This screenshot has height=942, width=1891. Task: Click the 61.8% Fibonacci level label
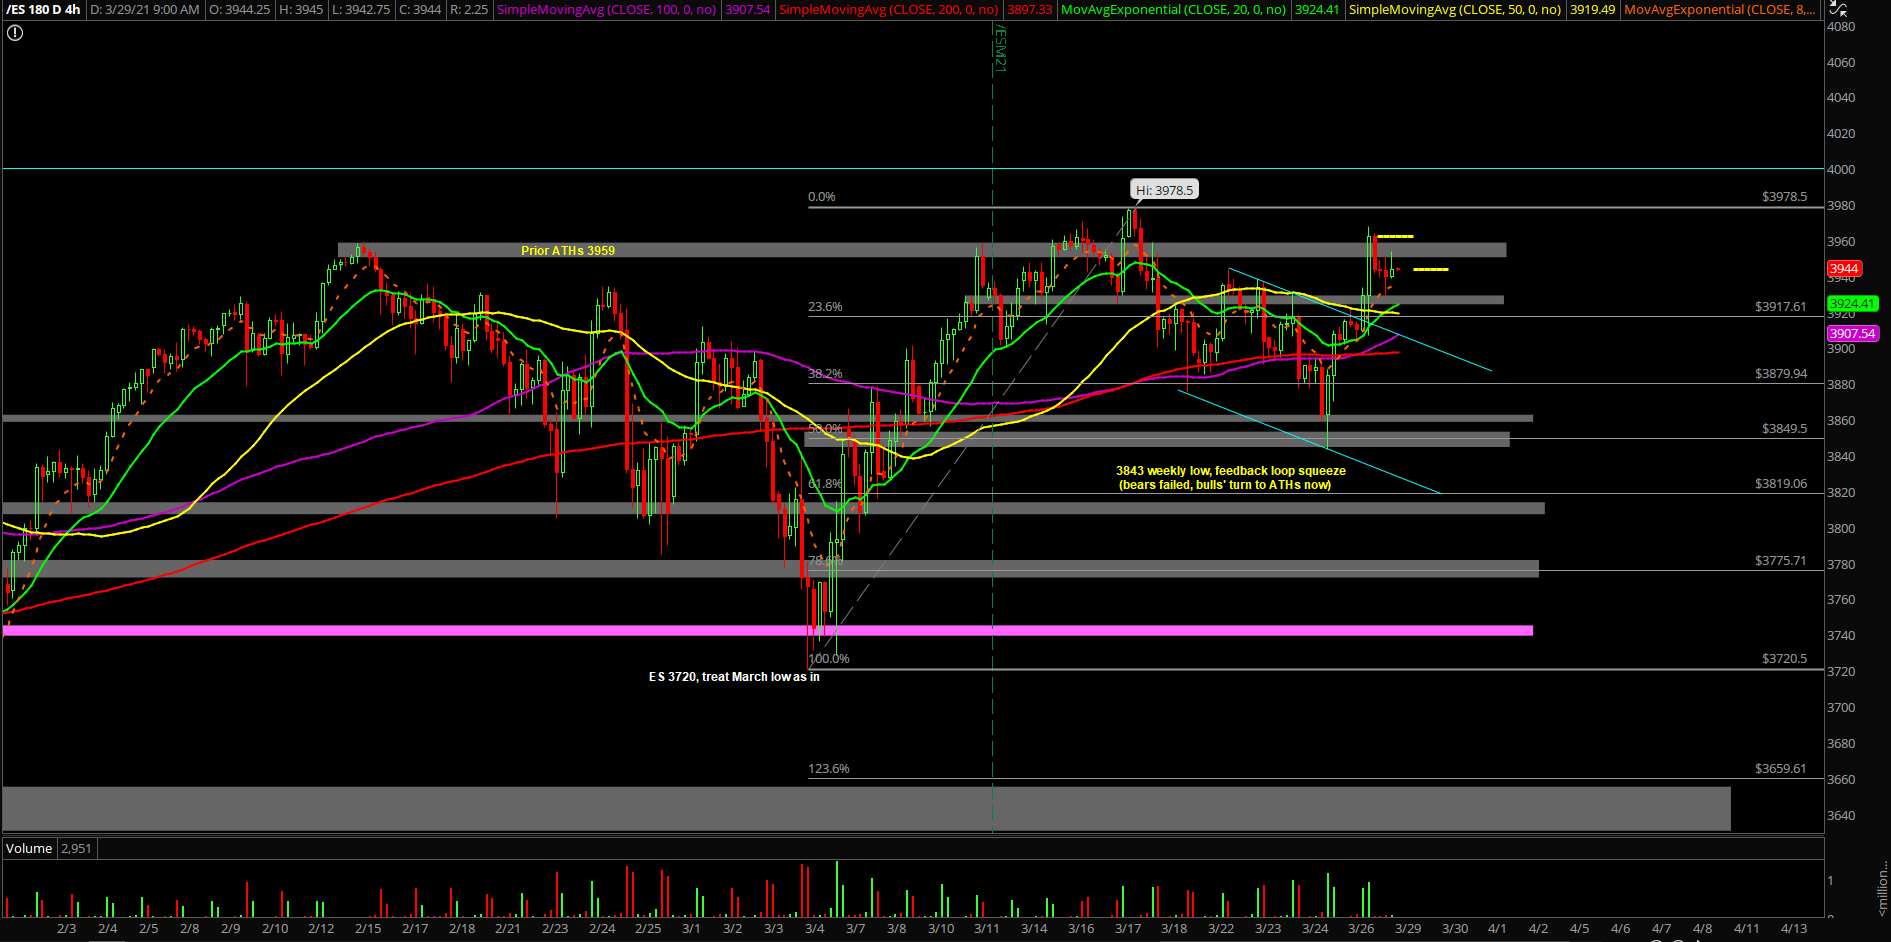(825, 484)
